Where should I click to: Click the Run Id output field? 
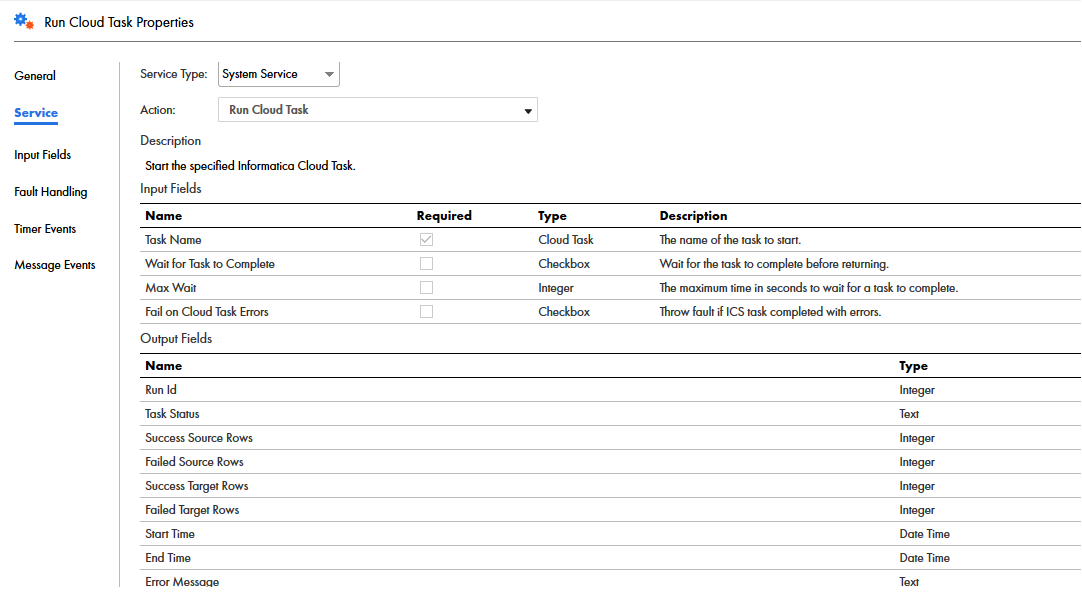(161, 389)
